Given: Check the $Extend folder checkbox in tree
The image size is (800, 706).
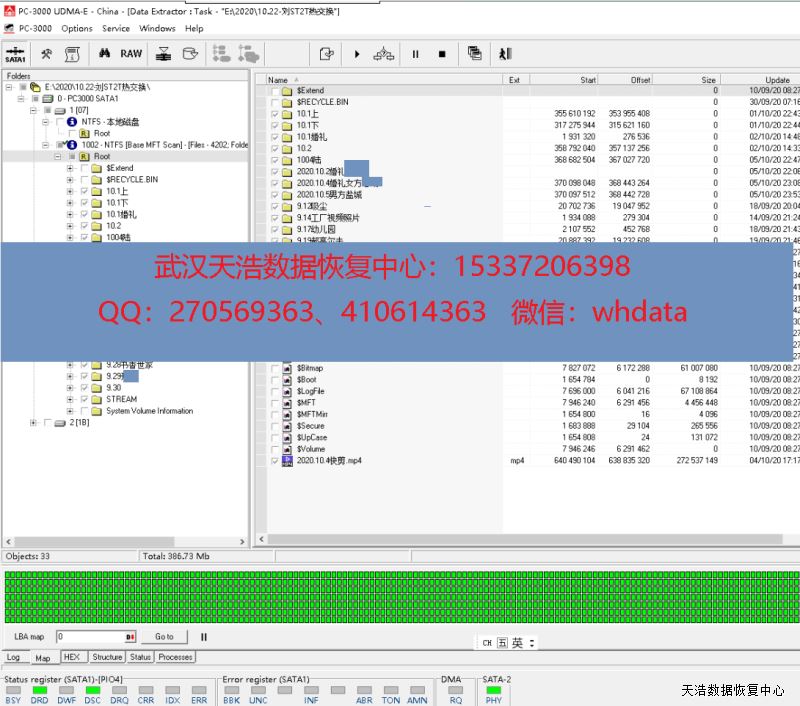Looking at the screenshot, I should pyautogui.click(x=84, y=168).
